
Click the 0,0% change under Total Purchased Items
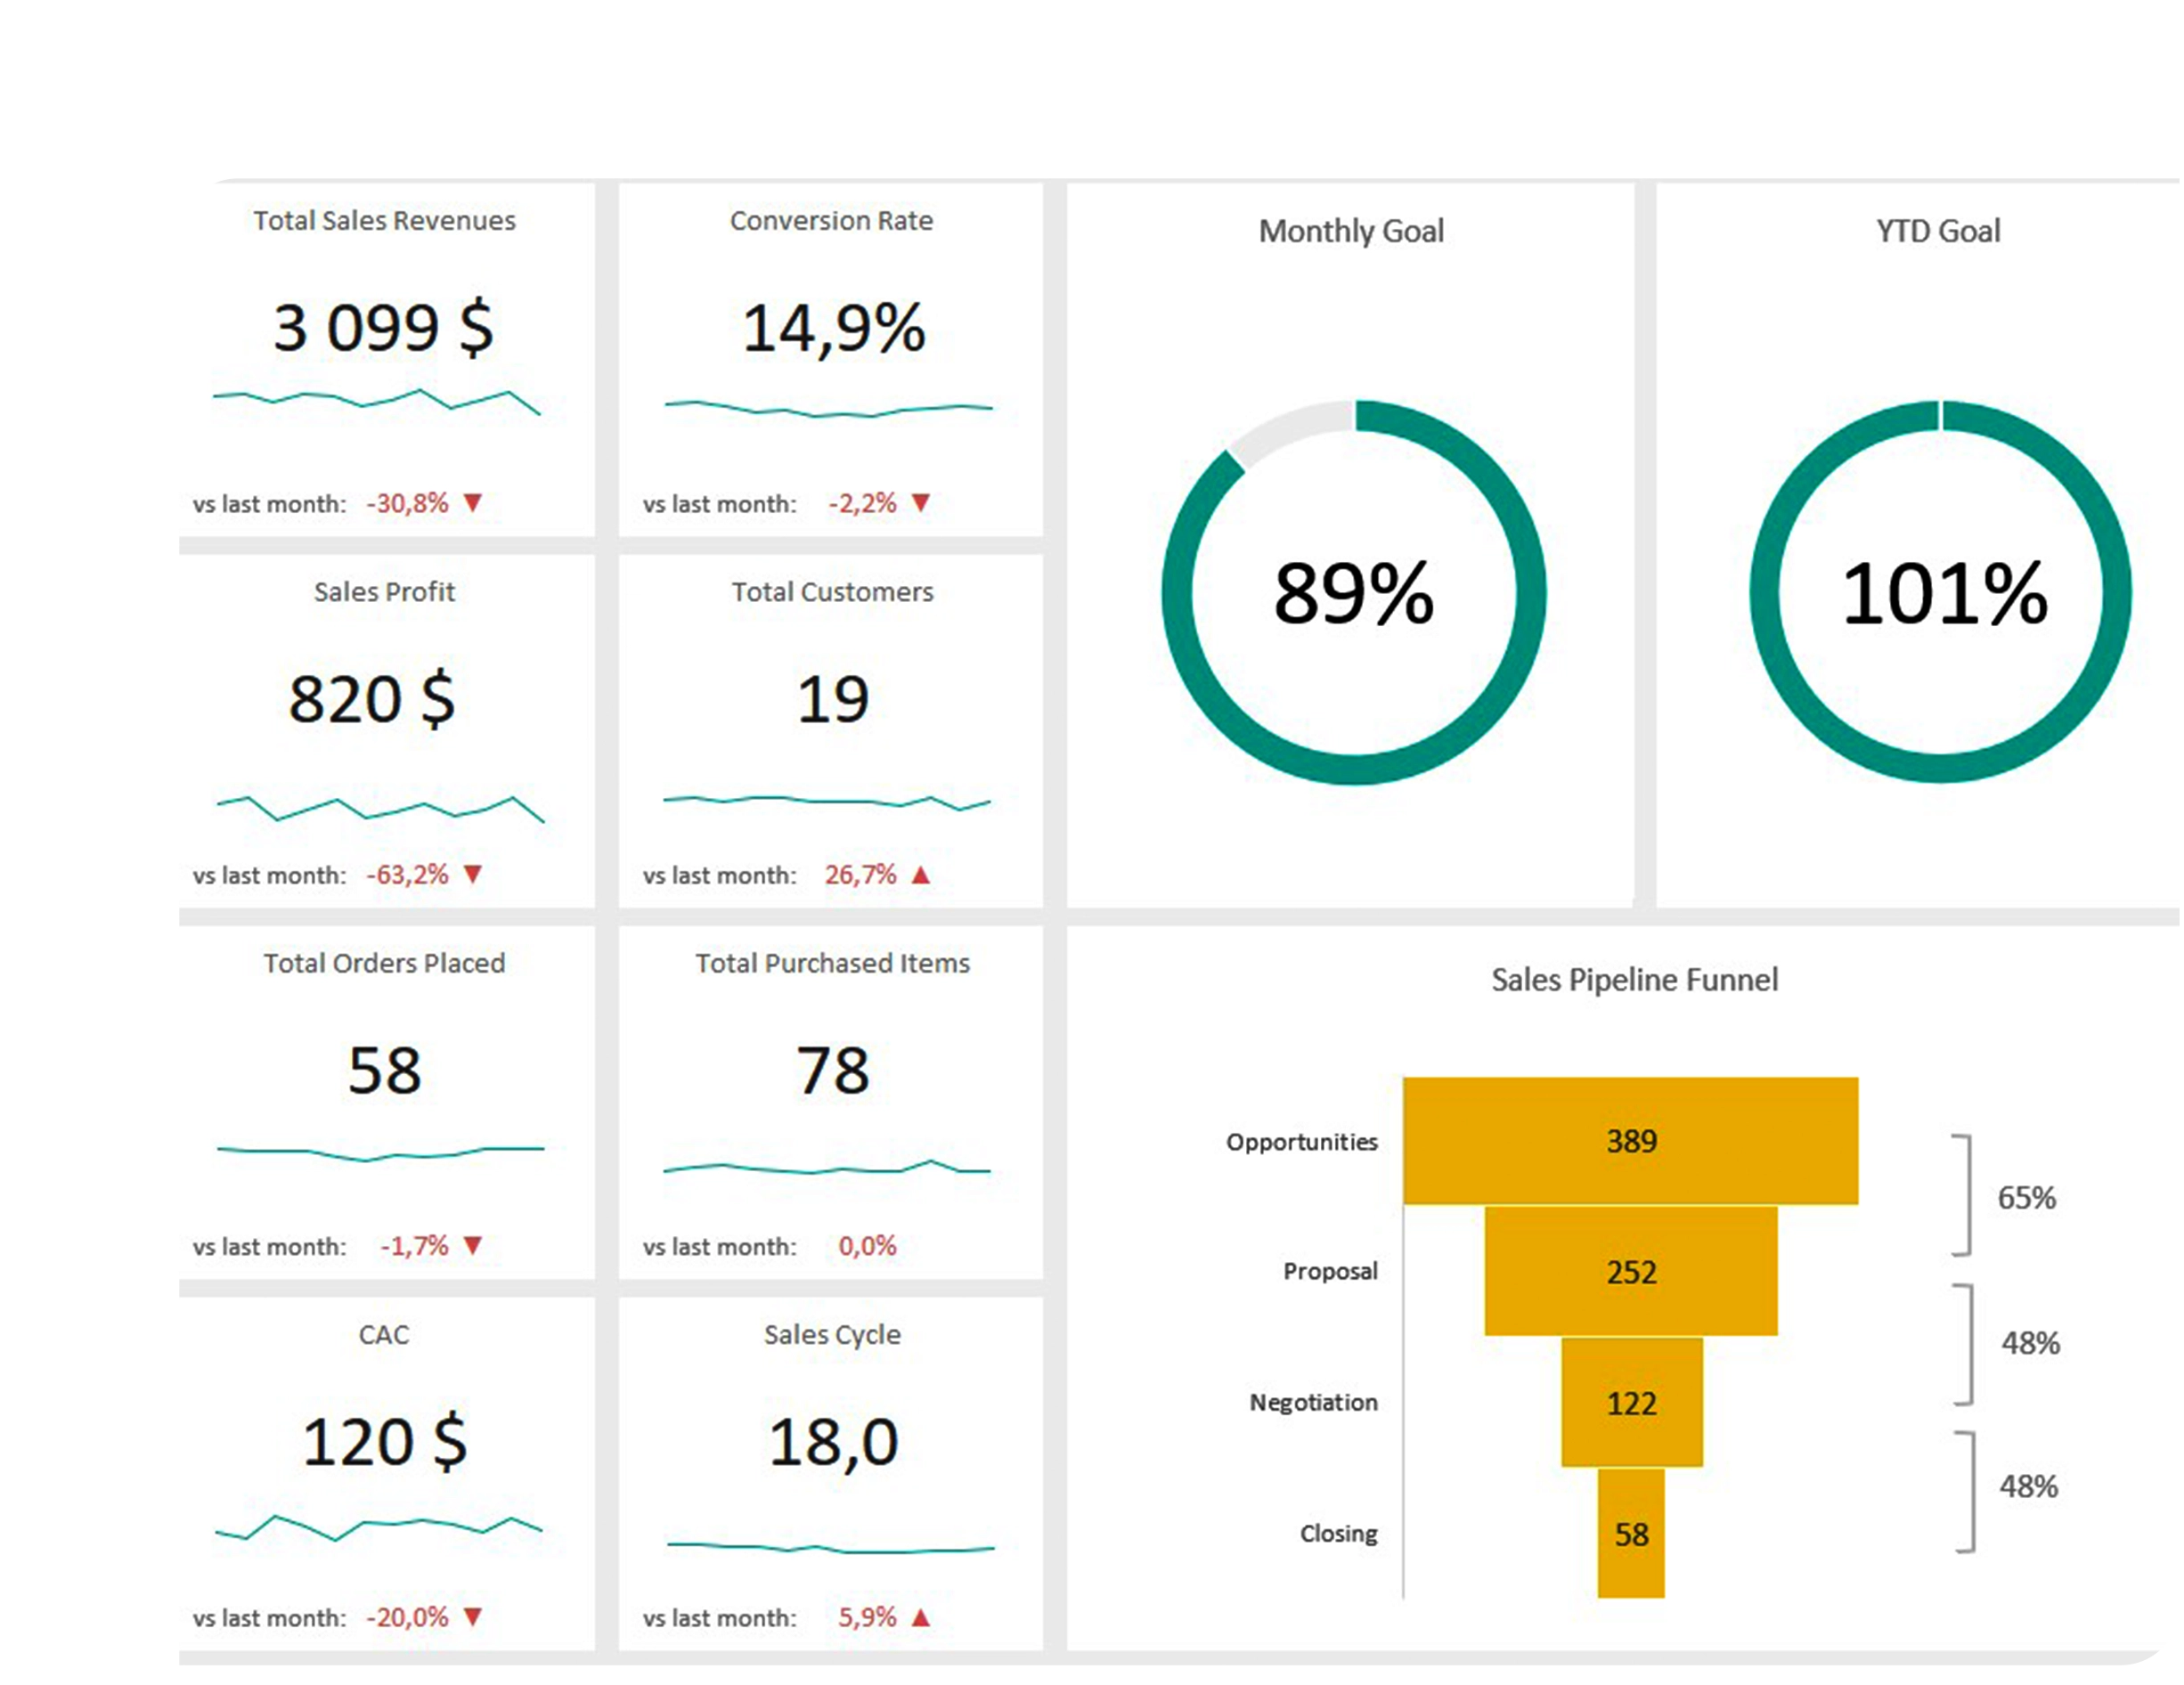[x=866, y=1246]
